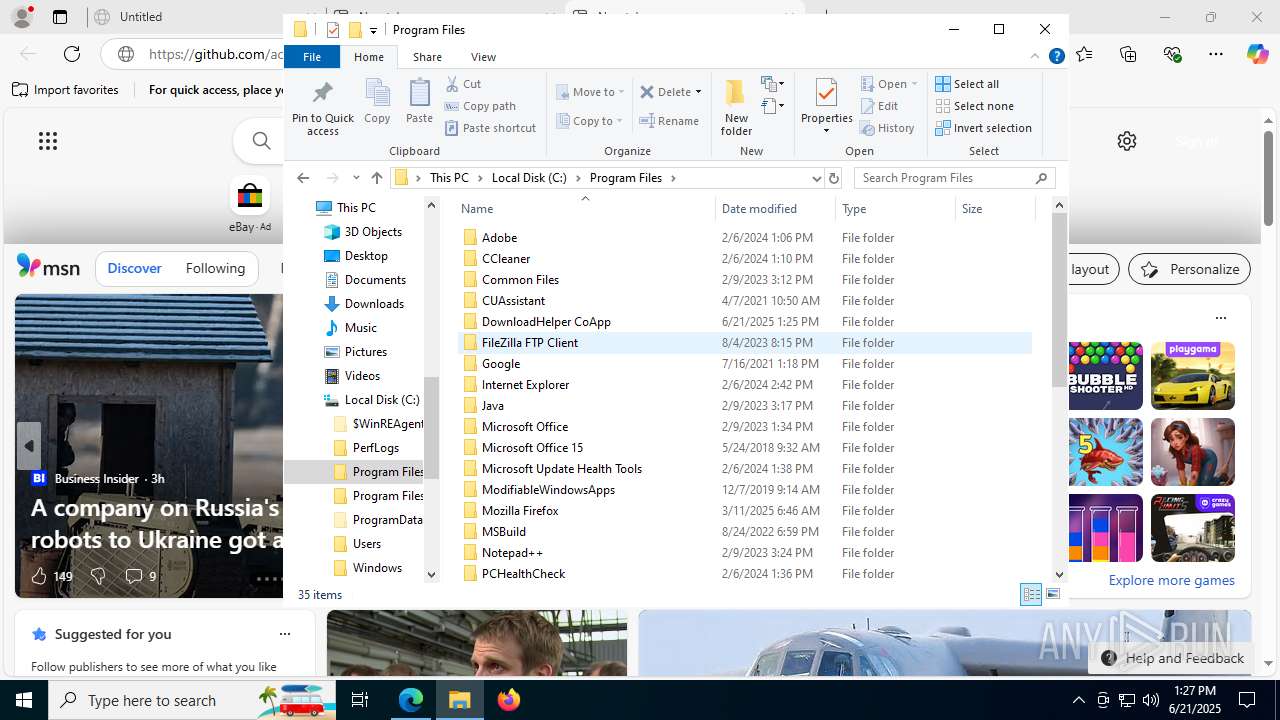
Task: Go back in File Explorer
Action: pos(303,178)
